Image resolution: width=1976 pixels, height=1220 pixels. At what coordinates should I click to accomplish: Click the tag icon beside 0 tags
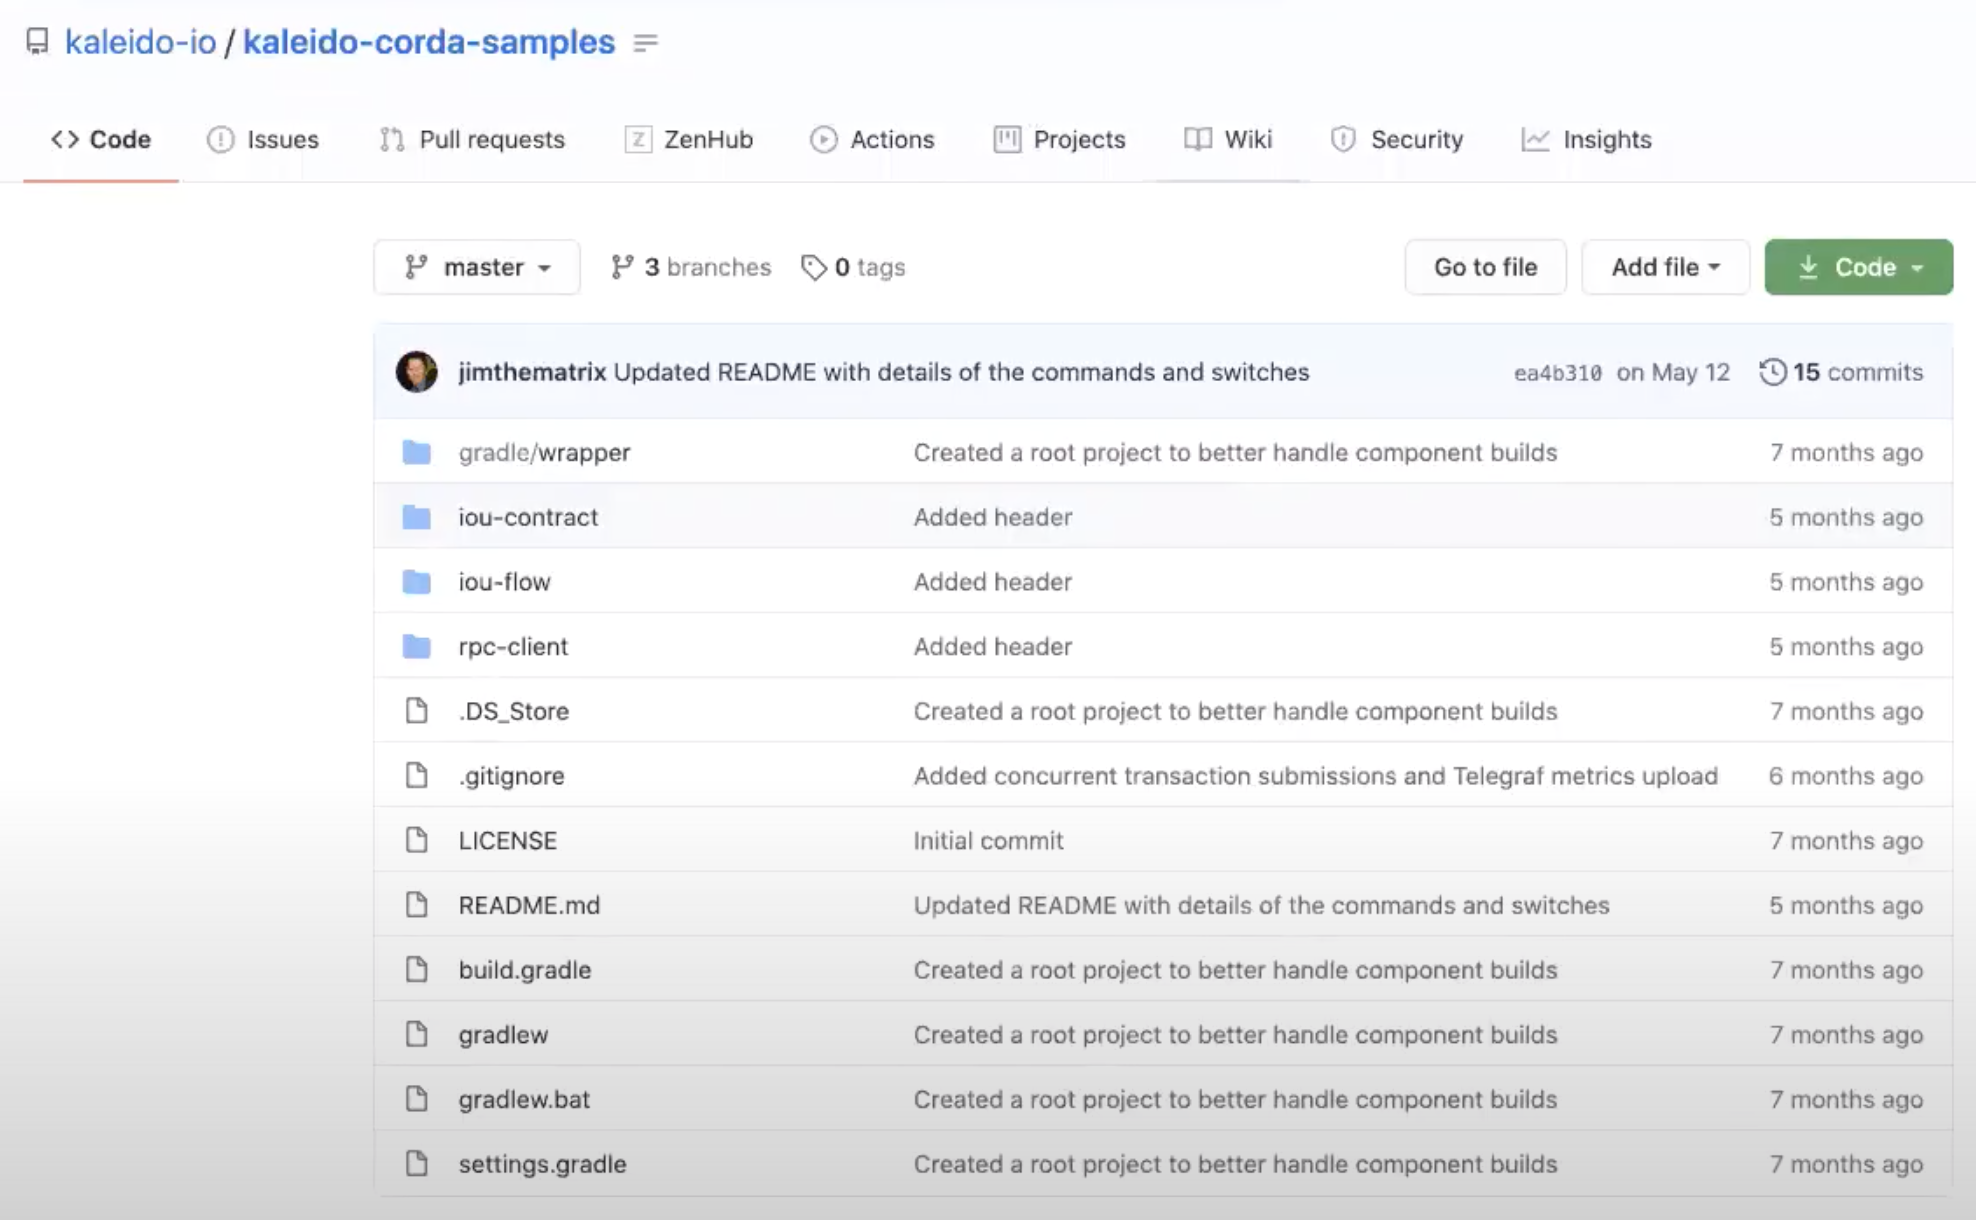[x=812, y=267]
